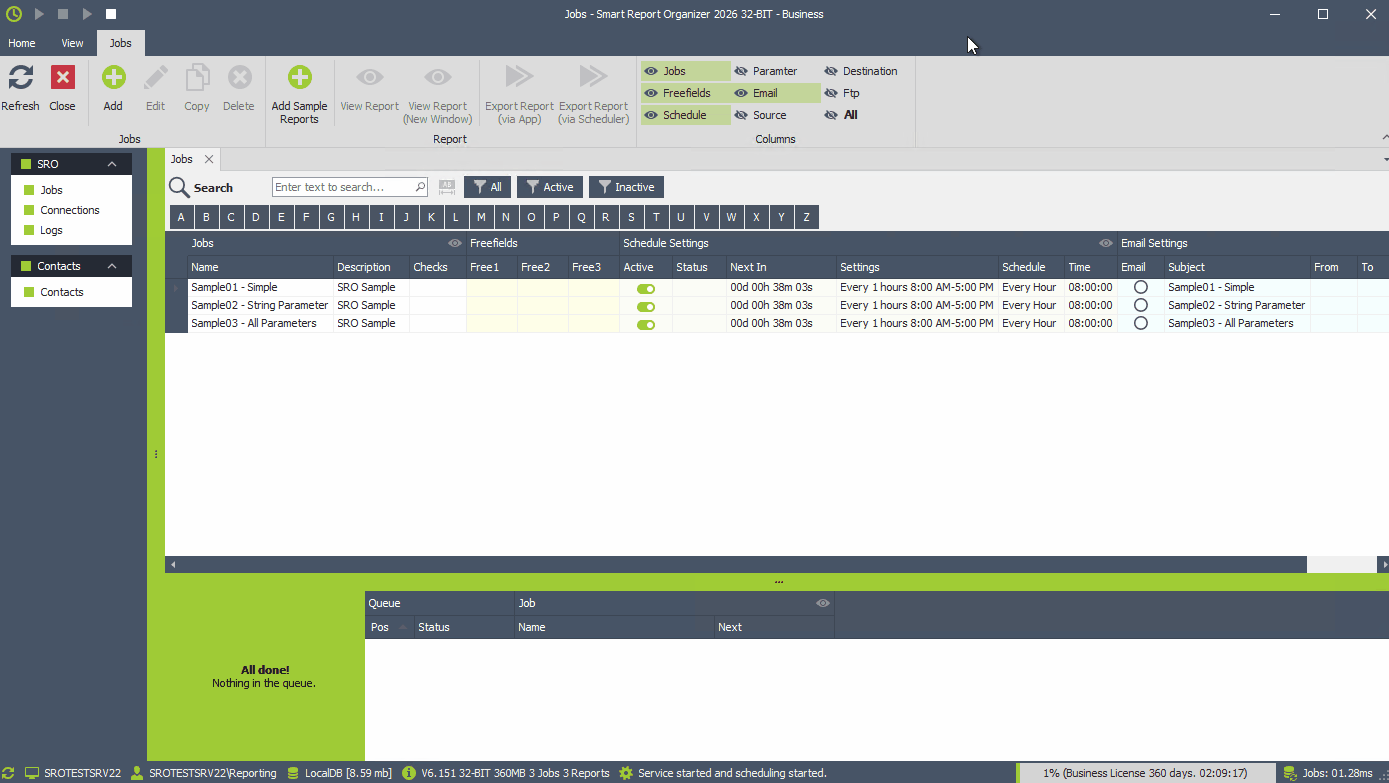Select the Add job icon
Viewport: 1389px width, 783px height.
[113, 78]
